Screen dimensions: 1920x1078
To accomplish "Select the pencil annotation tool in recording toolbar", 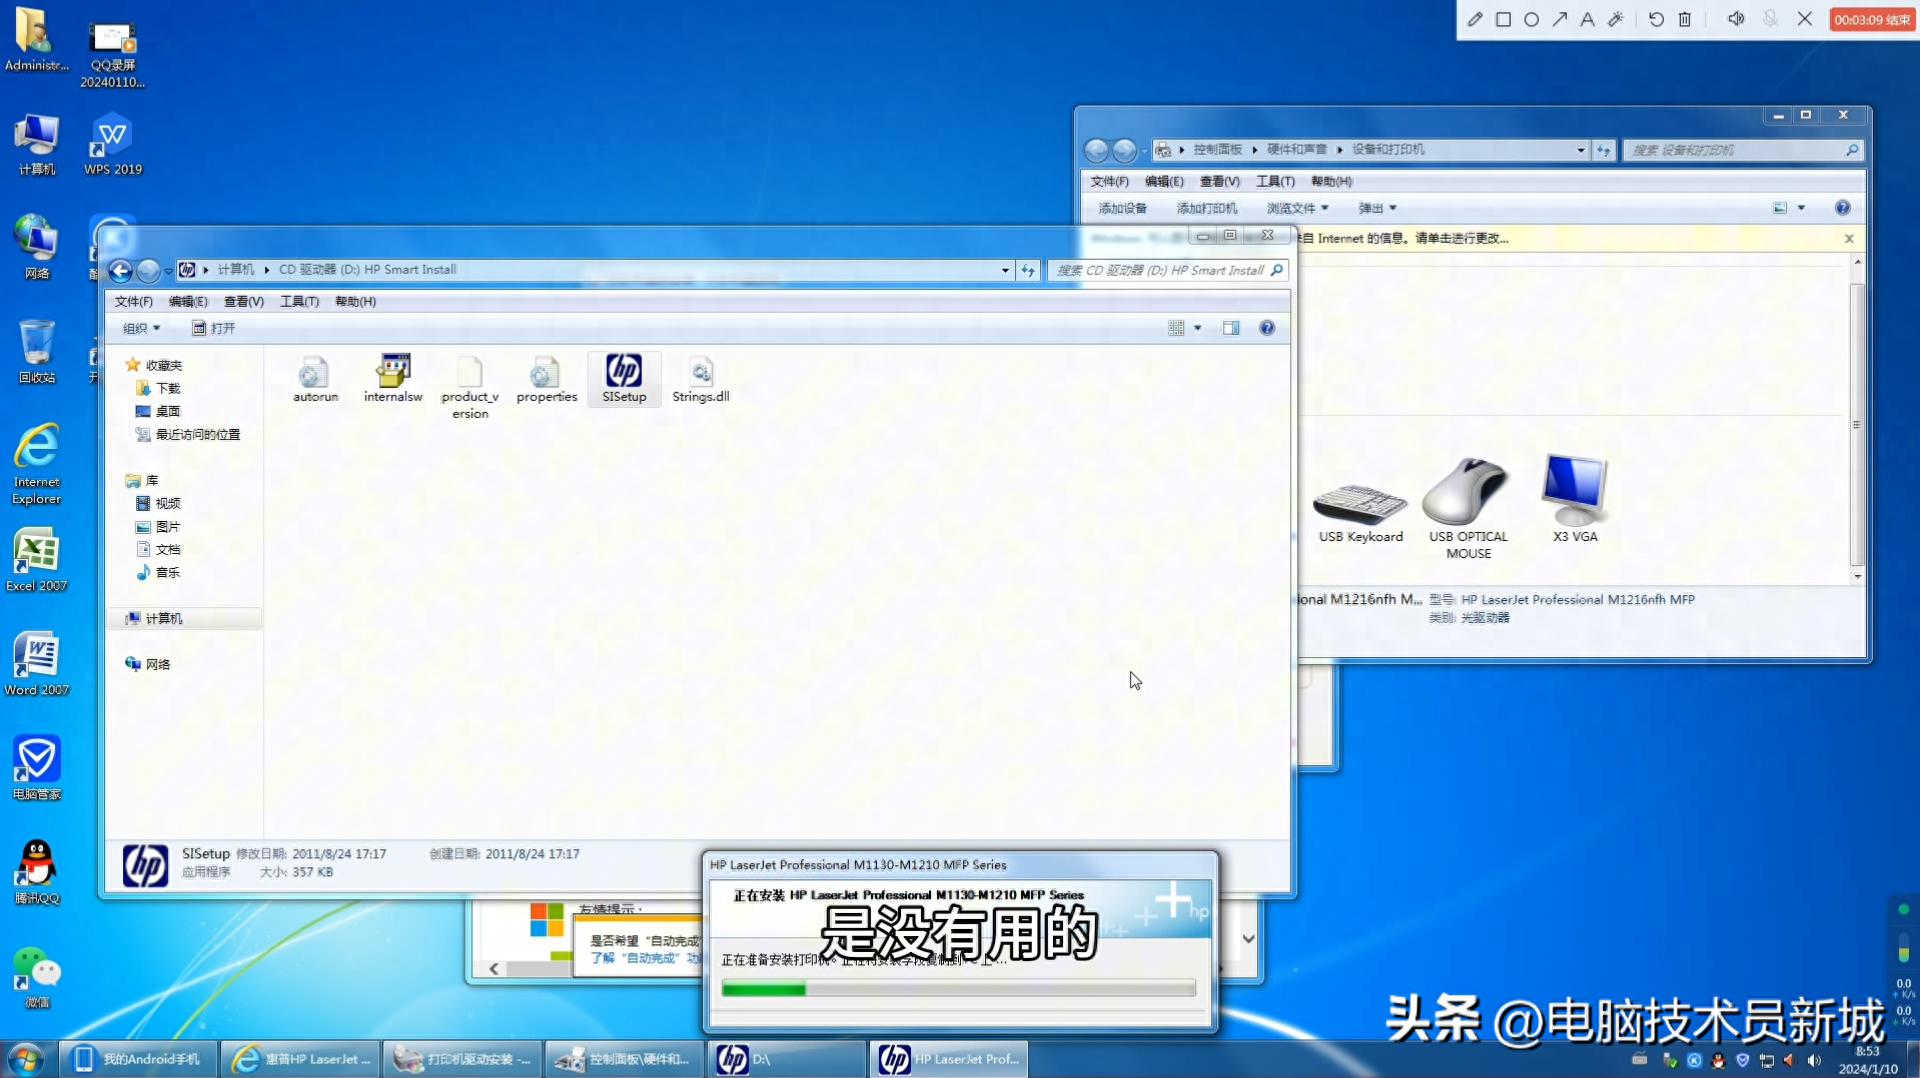I will tap(1476, 18).
